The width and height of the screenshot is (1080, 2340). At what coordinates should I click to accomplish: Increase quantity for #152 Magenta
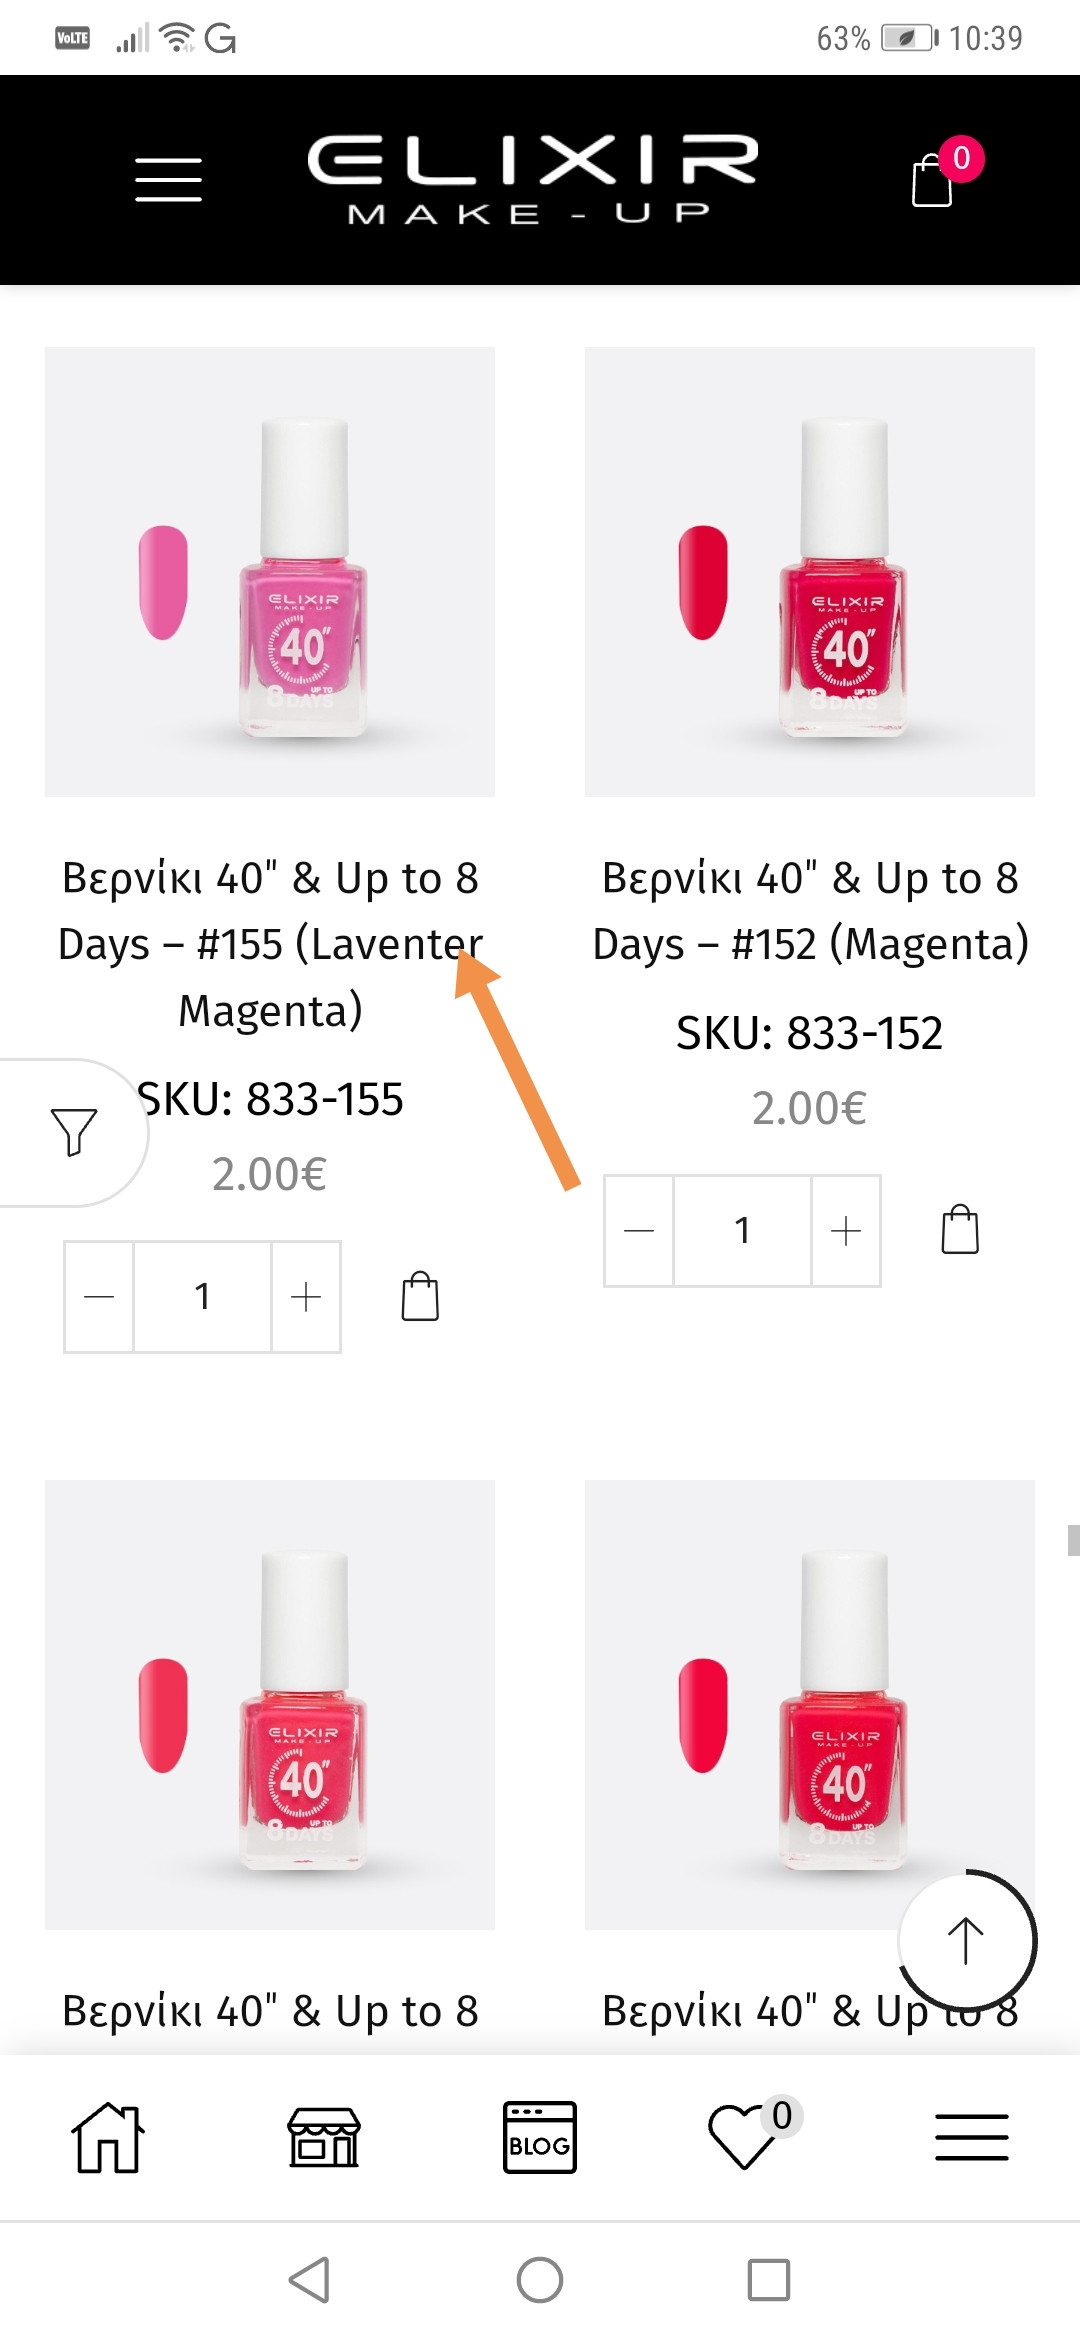(846, 1230)
